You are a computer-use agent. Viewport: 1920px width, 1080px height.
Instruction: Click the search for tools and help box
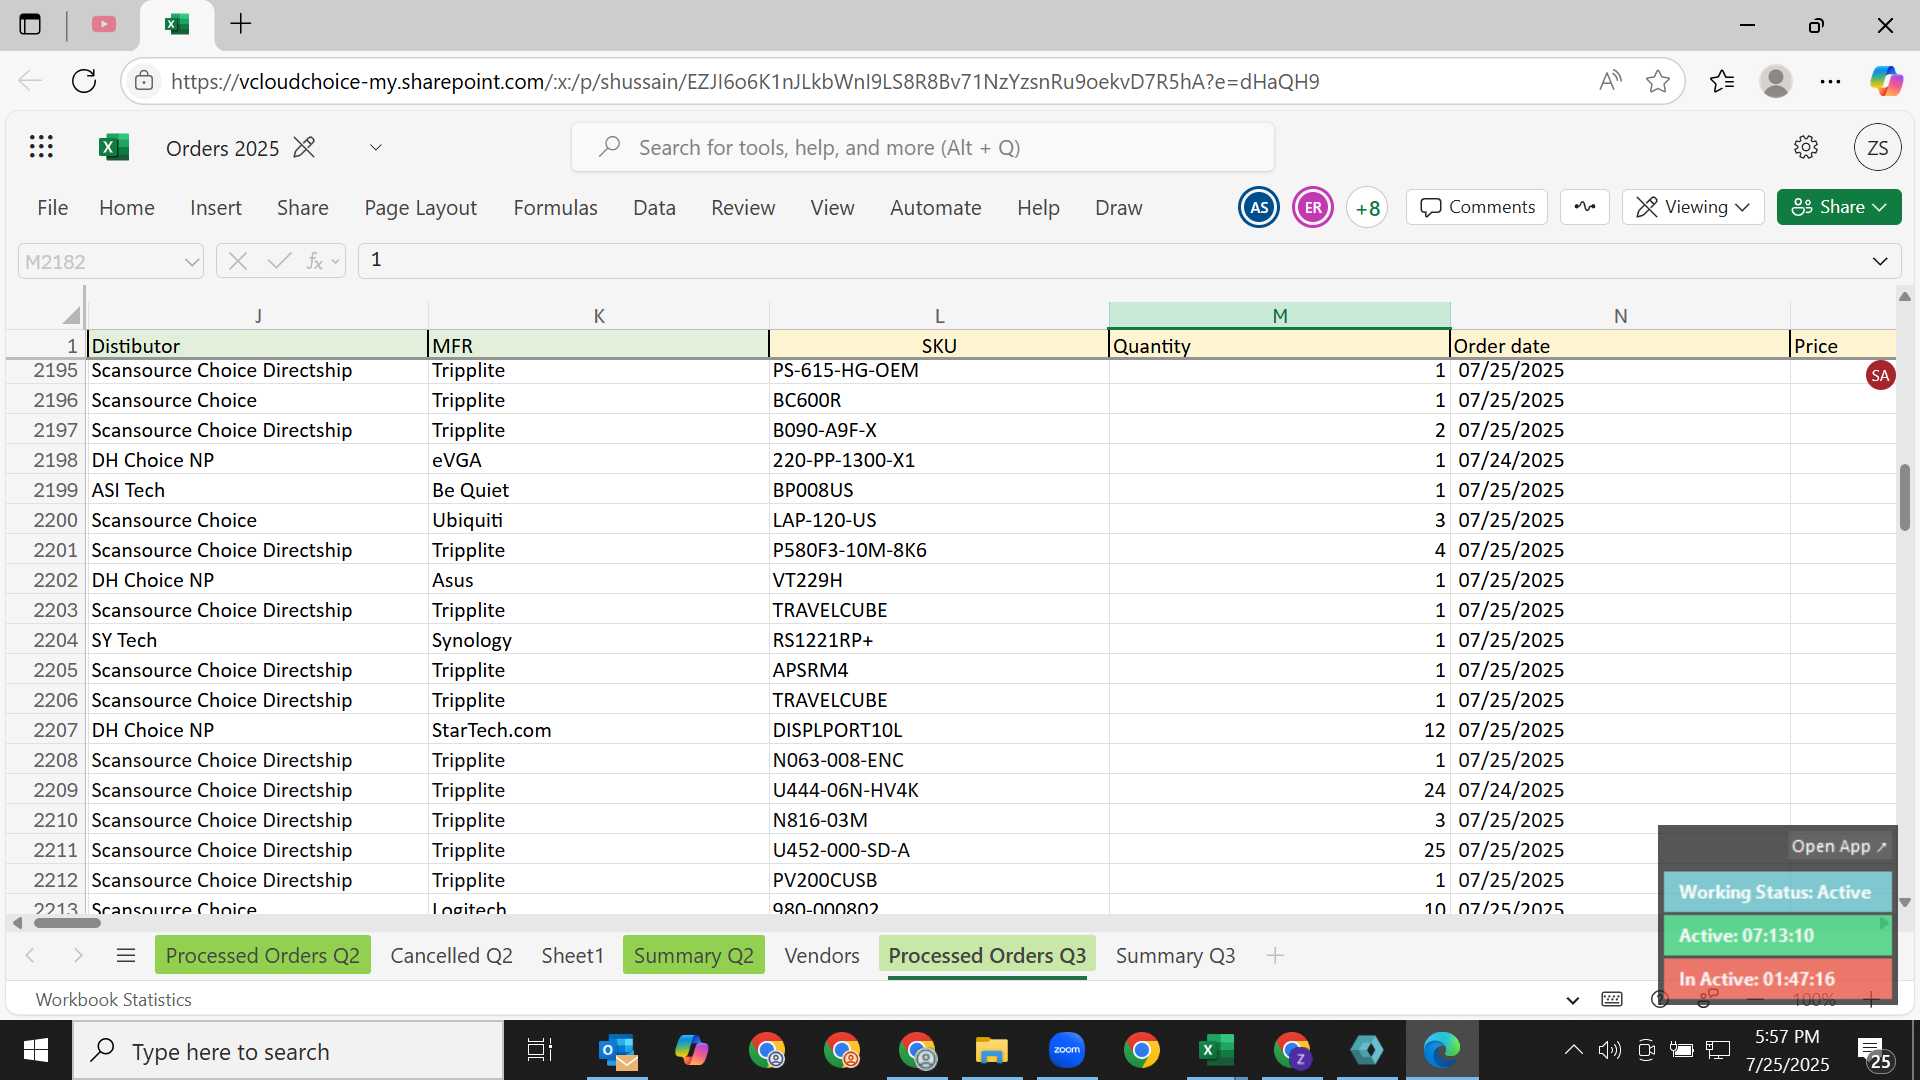tap(922, 147)
